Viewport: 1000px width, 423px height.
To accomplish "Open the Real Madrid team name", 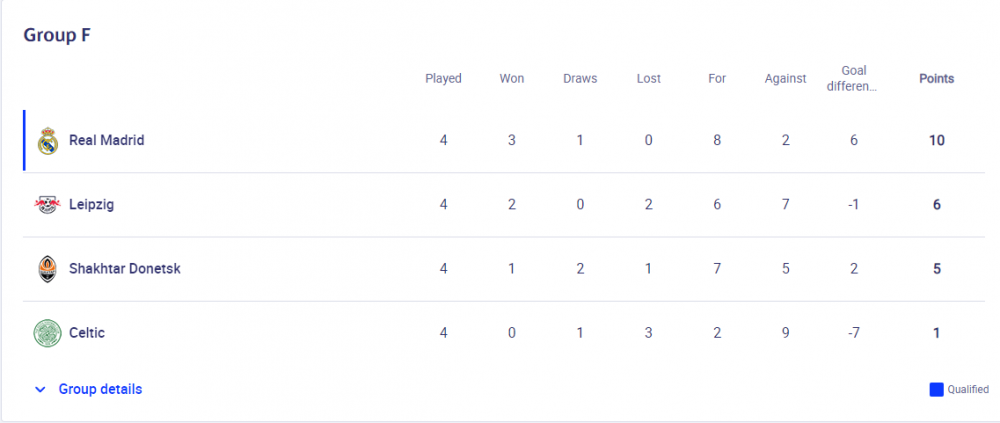I will 107,140.
